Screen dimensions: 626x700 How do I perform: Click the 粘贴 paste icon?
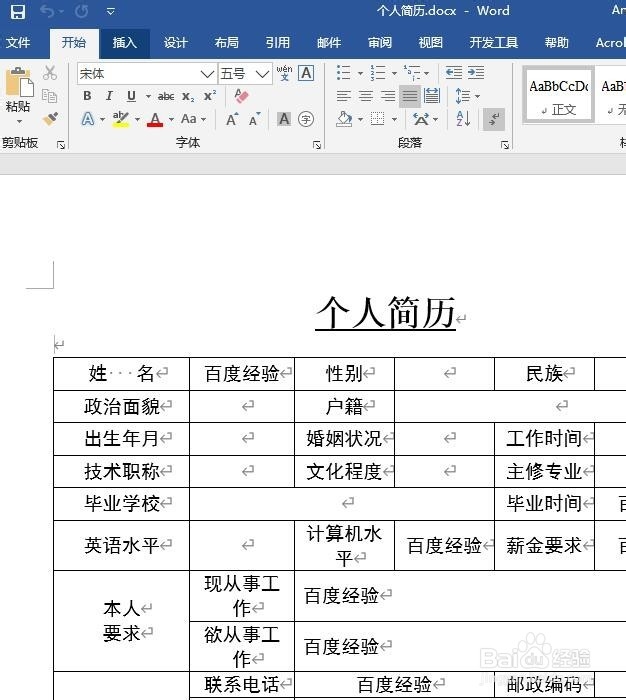(x=19, y=82)
